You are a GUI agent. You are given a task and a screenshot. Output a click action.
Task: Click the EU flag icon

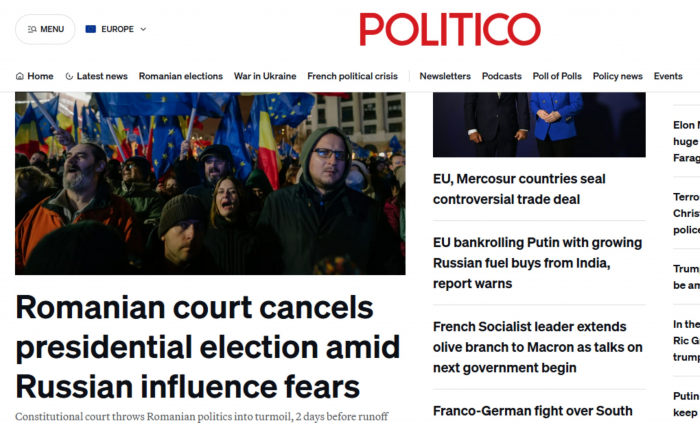click(91, 29)
